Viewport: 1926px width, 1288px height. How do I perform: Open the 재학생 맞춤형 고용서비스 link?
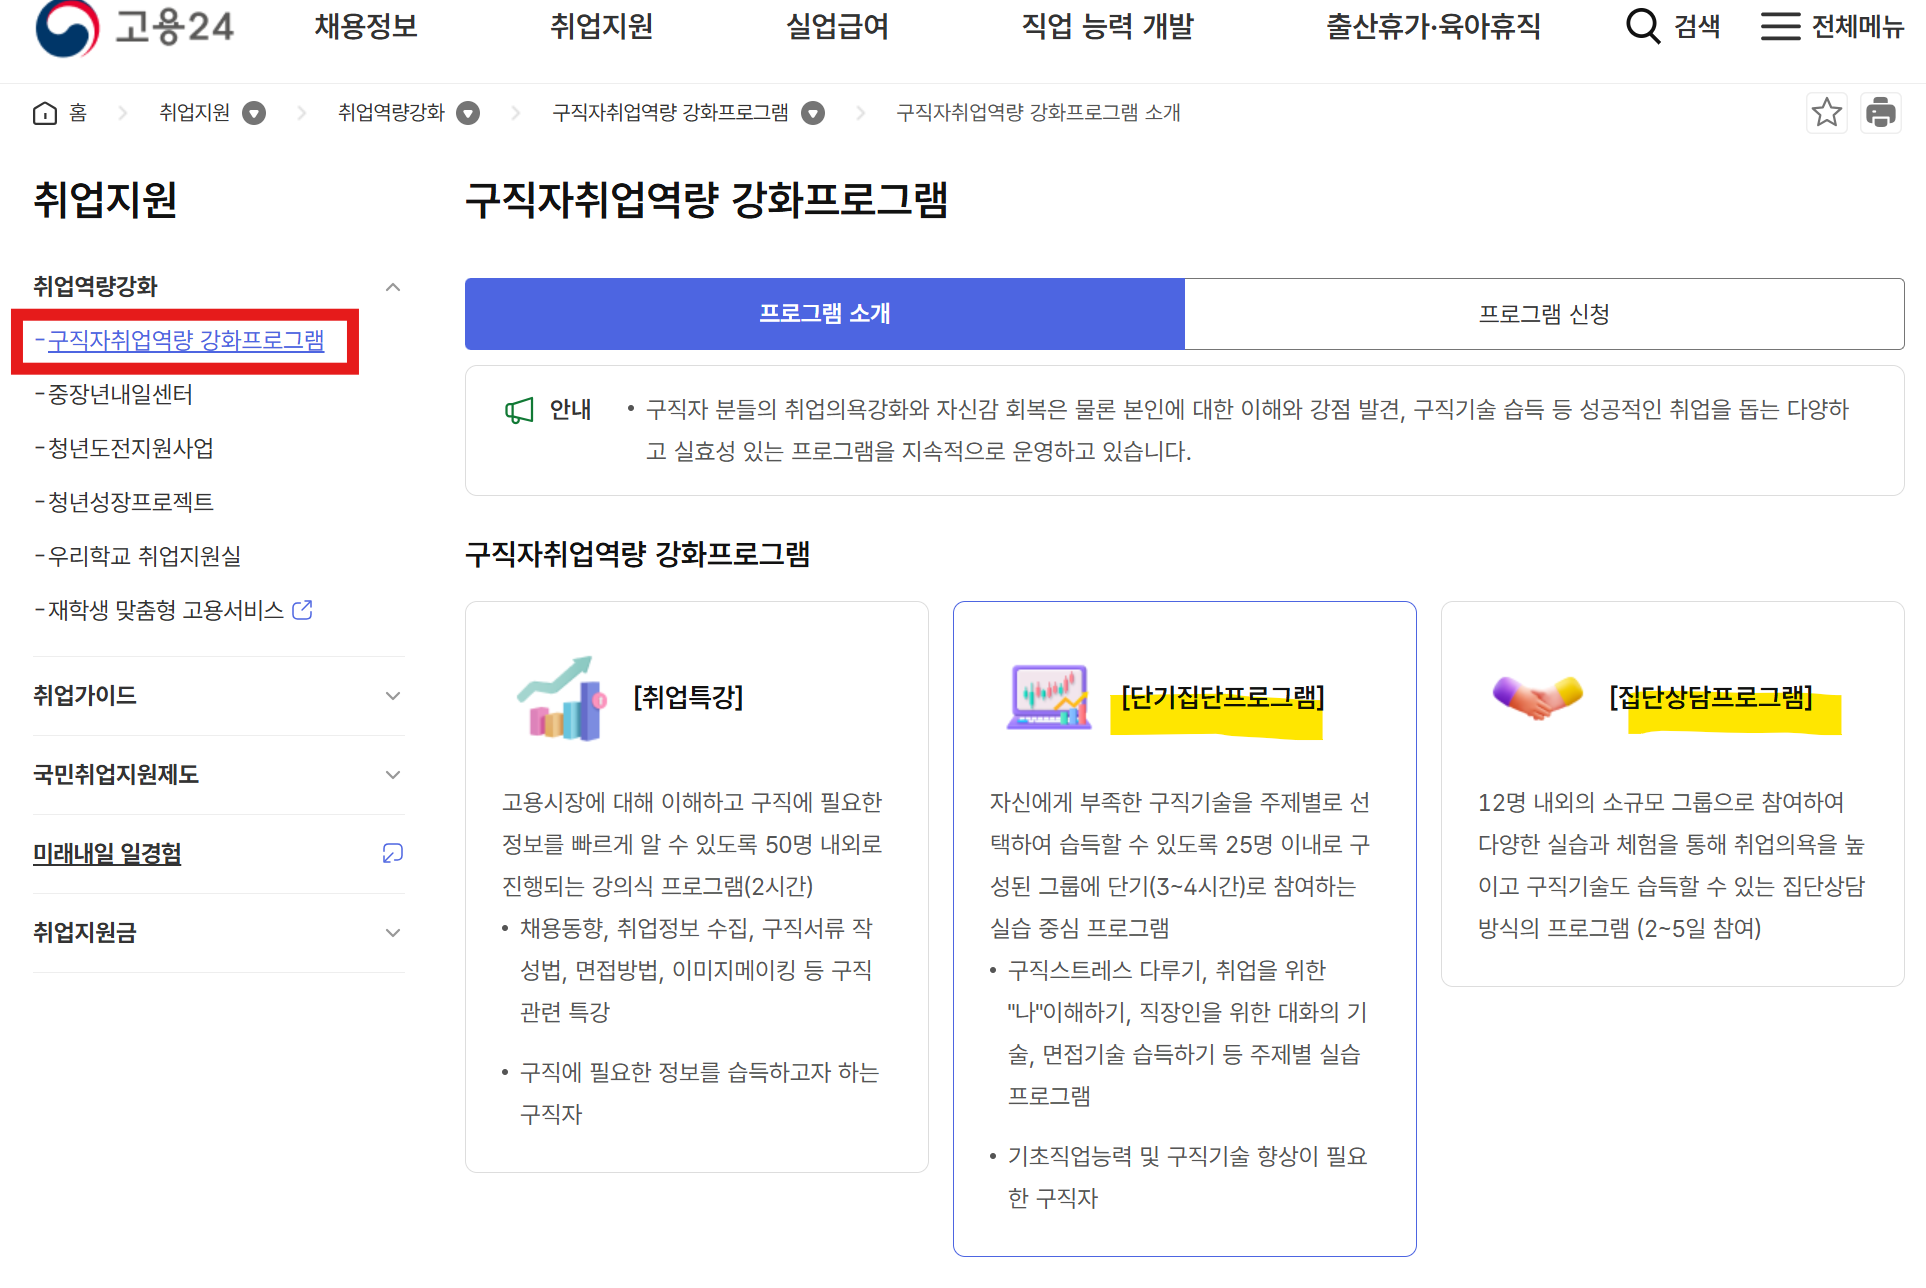[166, 610]
